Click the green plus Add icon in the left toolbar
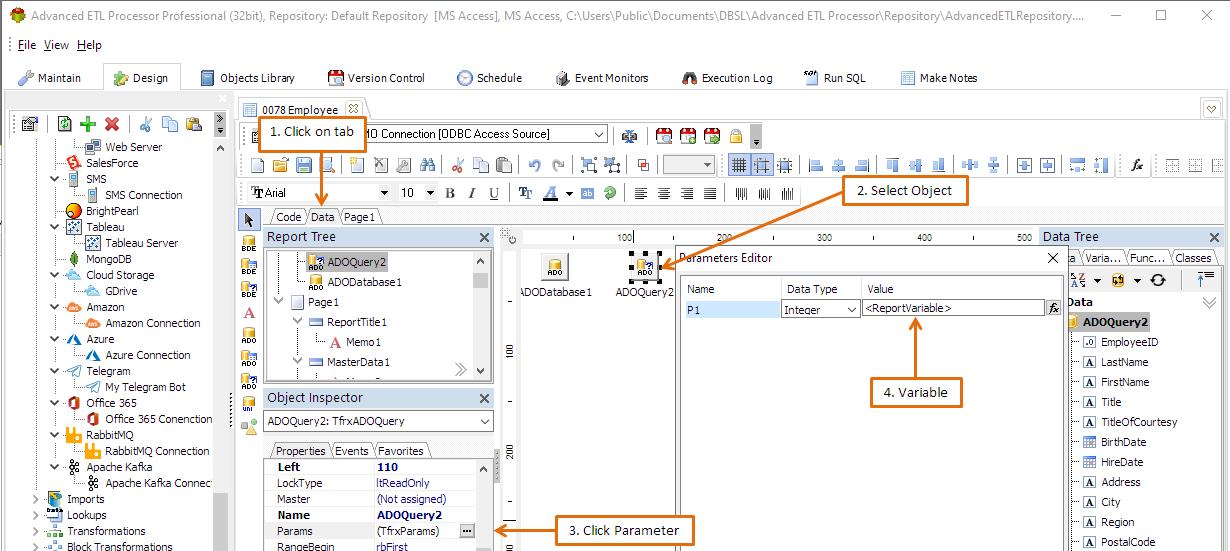The image size is (1230, 551). click(x=88, y=124)
